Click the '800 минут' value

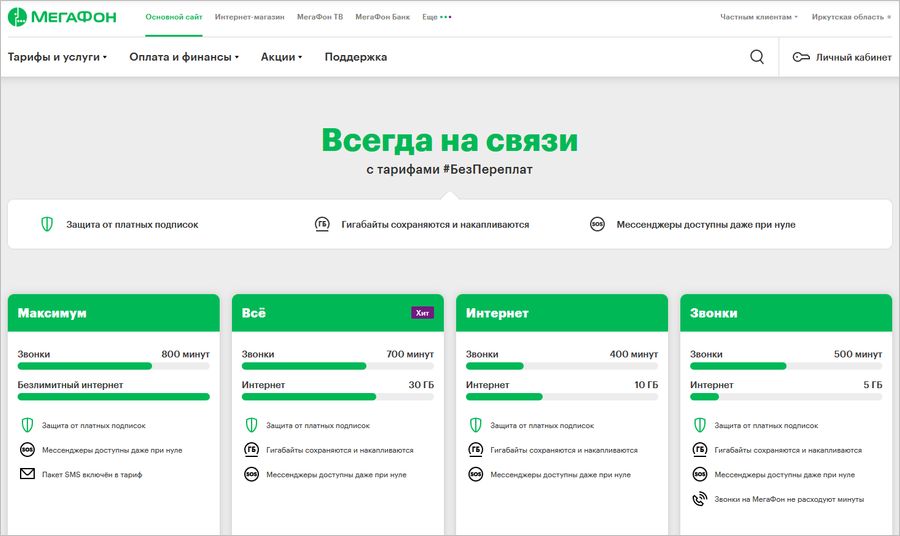click(x=185, y=354)
